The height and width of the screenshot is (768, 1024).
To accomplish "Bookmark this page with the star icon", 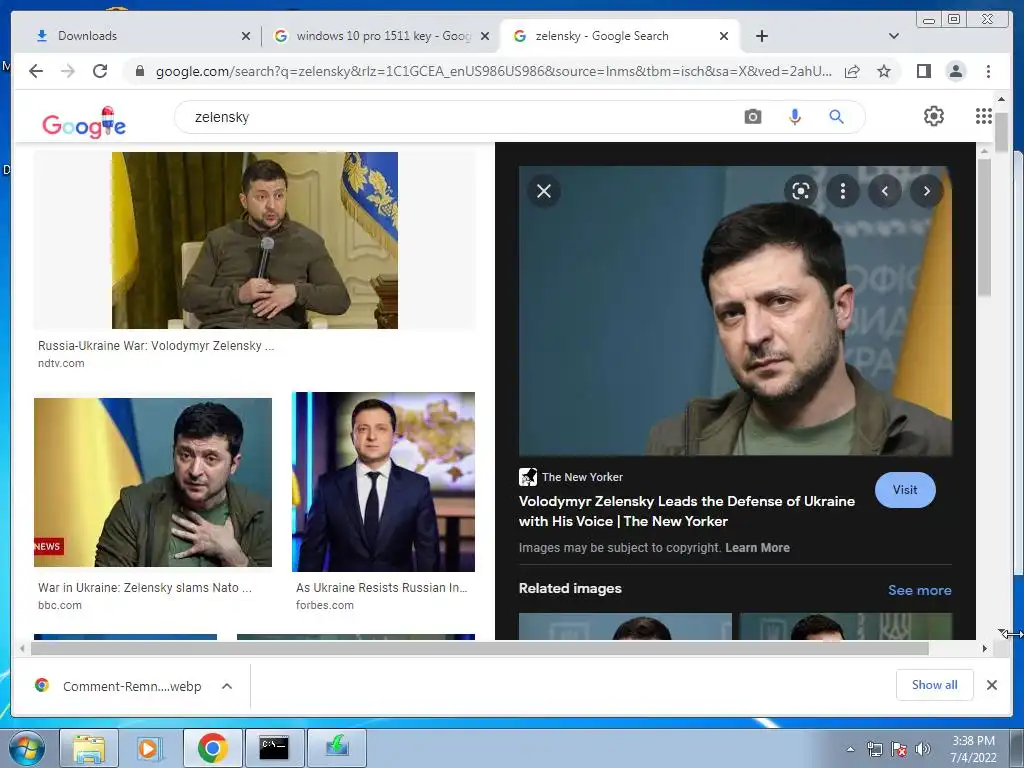I will coord(884,71).
